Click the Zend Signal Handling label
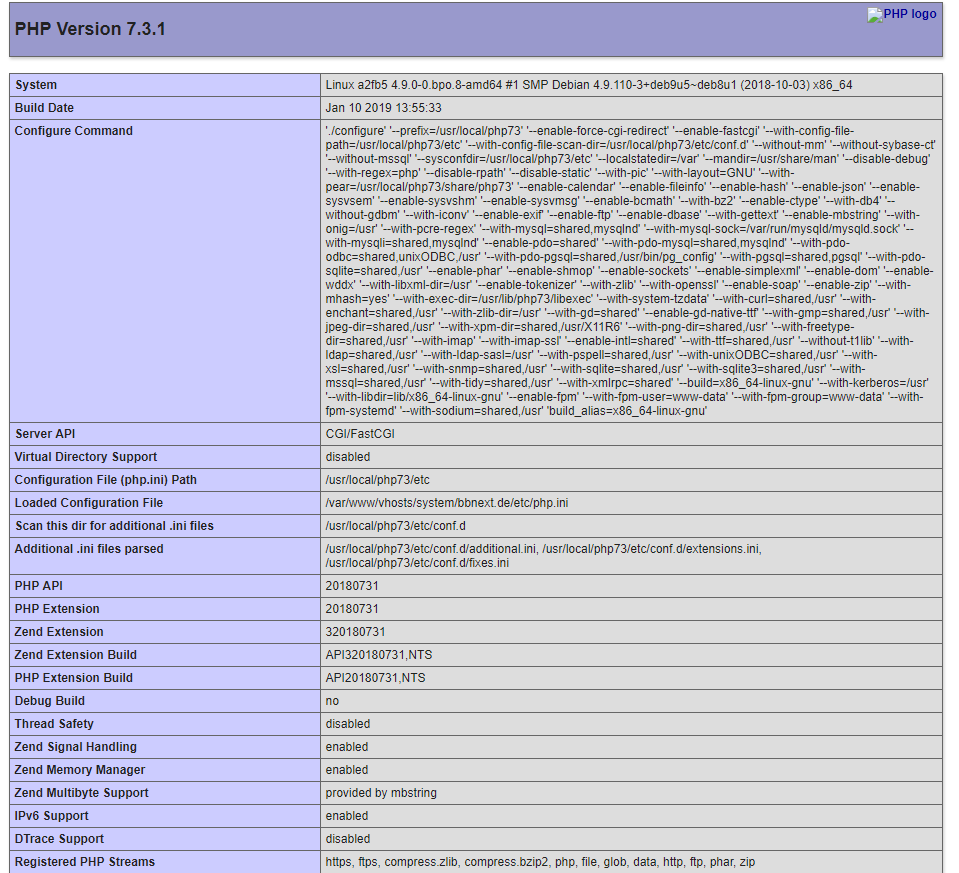 click(76, 747)
